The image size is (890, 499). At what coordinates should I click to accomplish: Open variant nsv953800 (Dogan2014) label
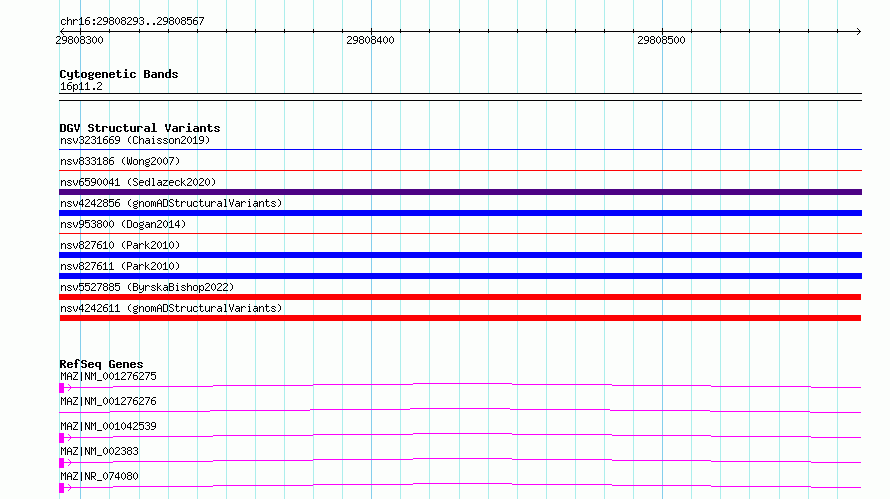(123, 224)
